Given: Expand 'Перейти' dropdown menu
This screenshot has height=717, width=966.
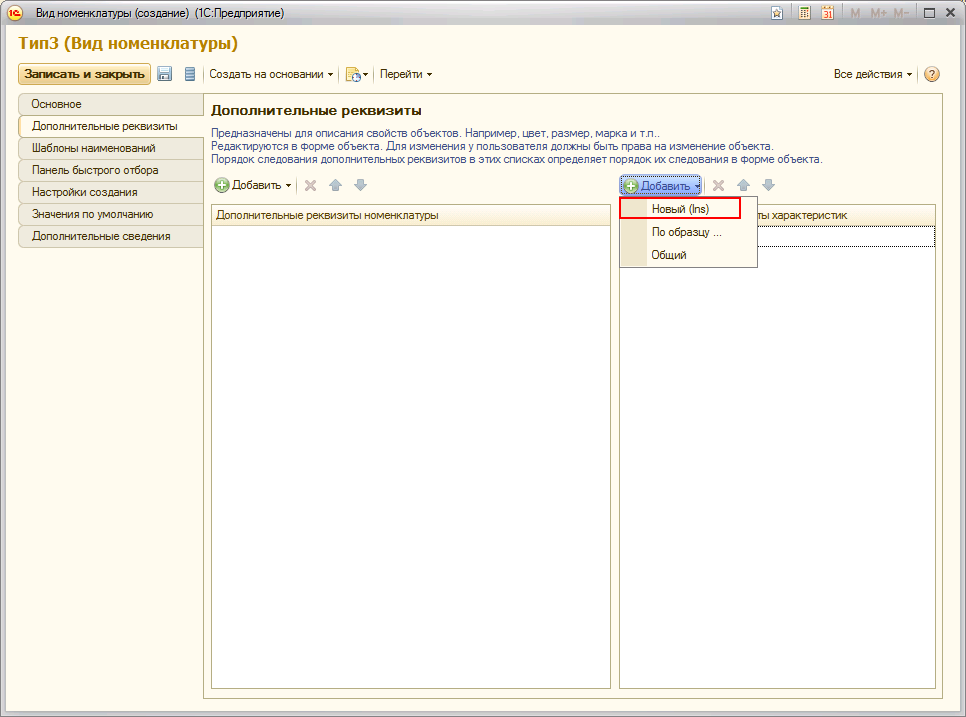Looking at the screenshot, I should 406,74.
